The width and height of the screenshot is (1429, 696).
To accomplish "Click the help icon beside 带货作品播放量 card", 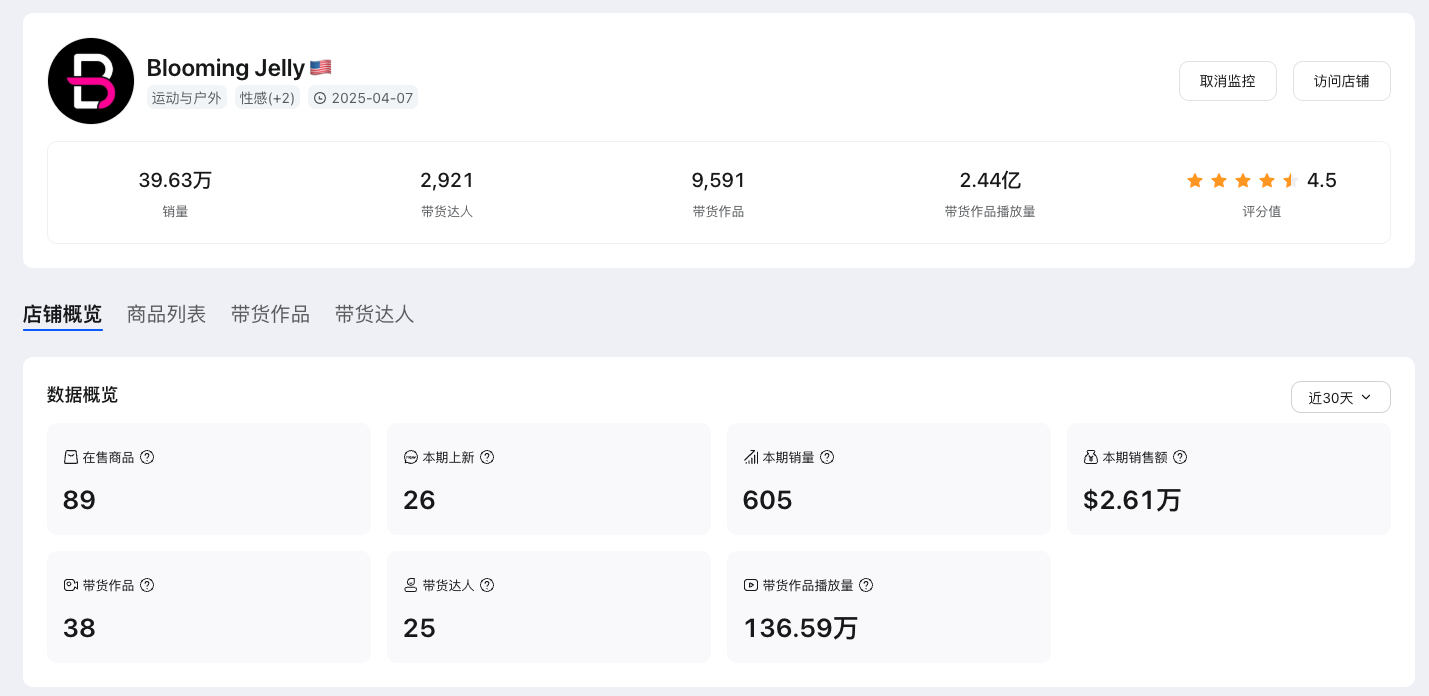I will (866, 585).
